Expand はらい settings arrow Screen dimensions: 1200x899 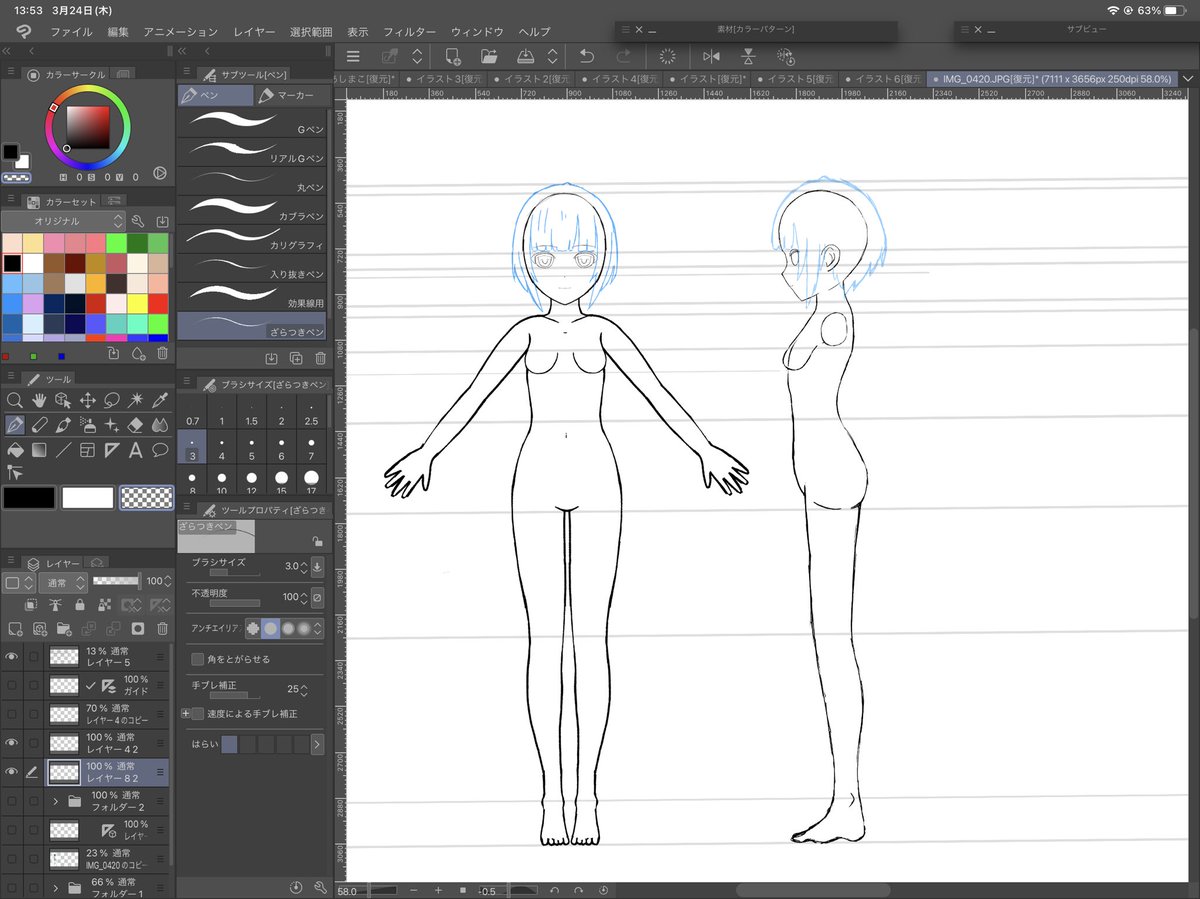(x=317, y=744)
